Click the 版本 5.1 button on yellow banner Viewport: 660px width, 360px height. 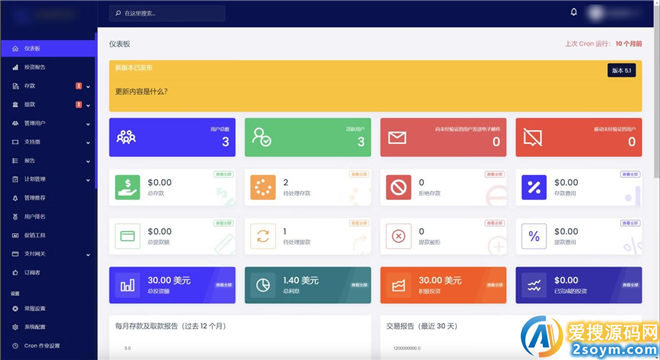point(621,70)
